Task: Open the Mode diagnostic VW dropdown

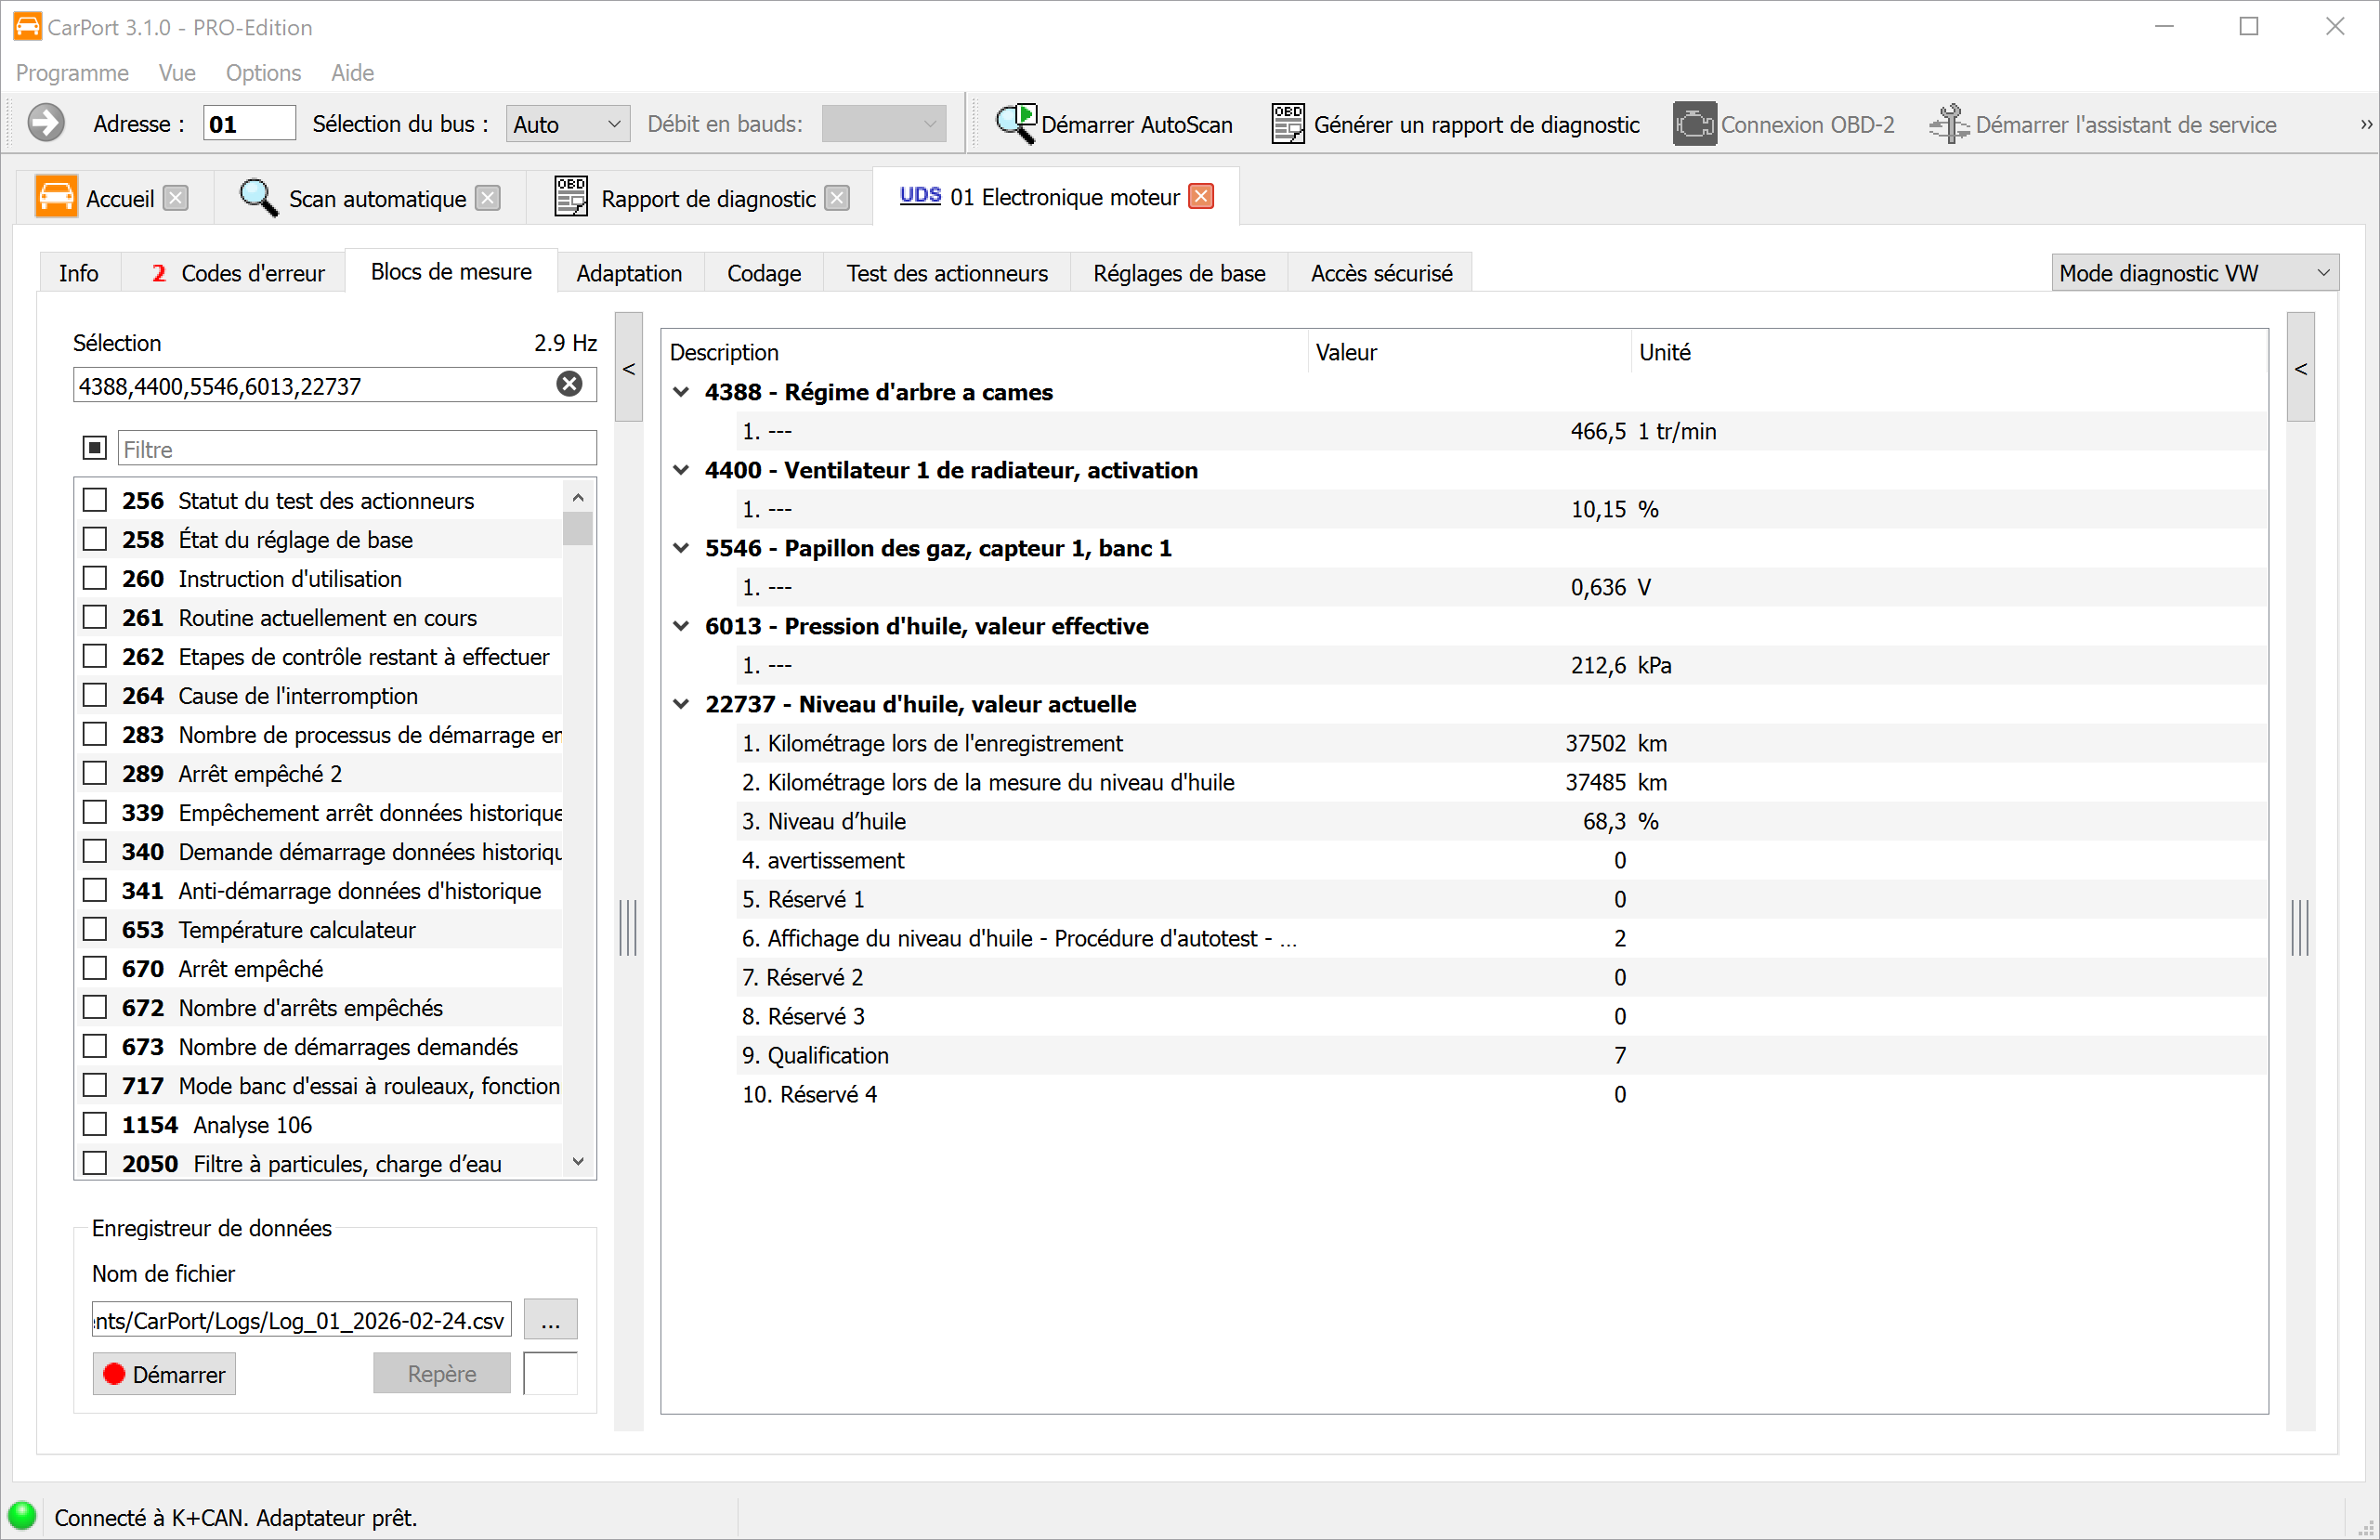Action: click(2194, 273)
